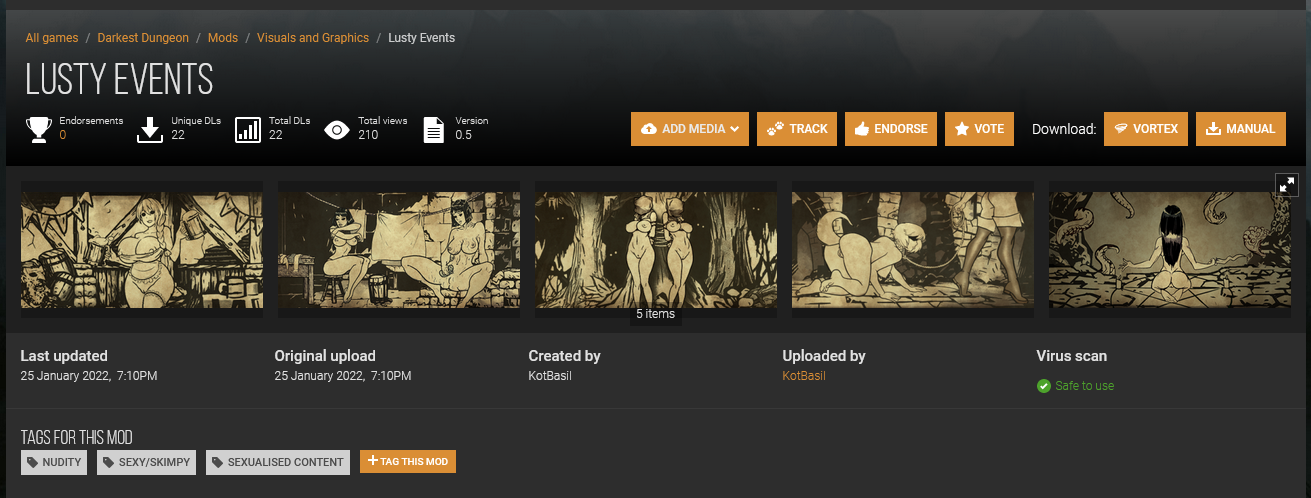Click the Unique DLs download icon
The height and width of the screenshot is (498, 1311).
pyautogui.click(x=150, y=129)
